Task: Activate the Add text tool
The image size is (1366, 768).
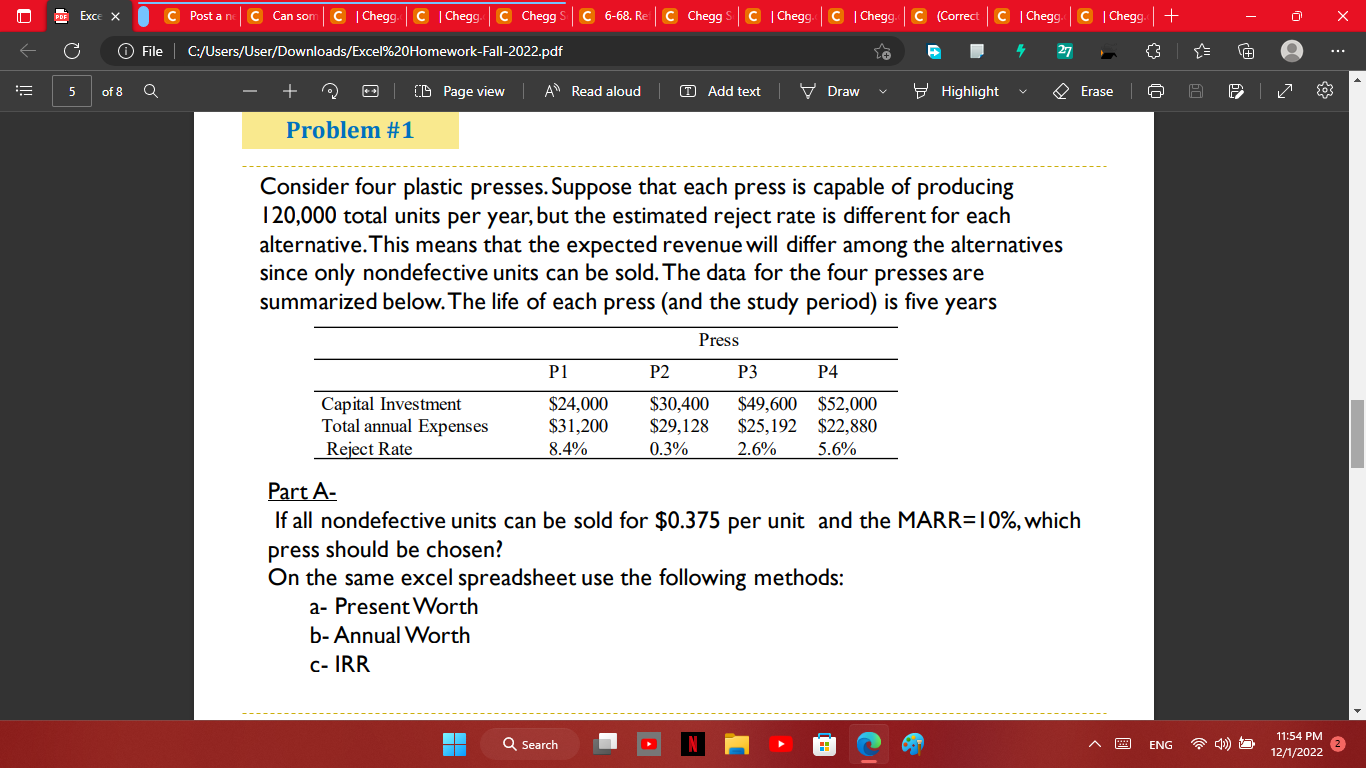Action: [x=719, y=91]
